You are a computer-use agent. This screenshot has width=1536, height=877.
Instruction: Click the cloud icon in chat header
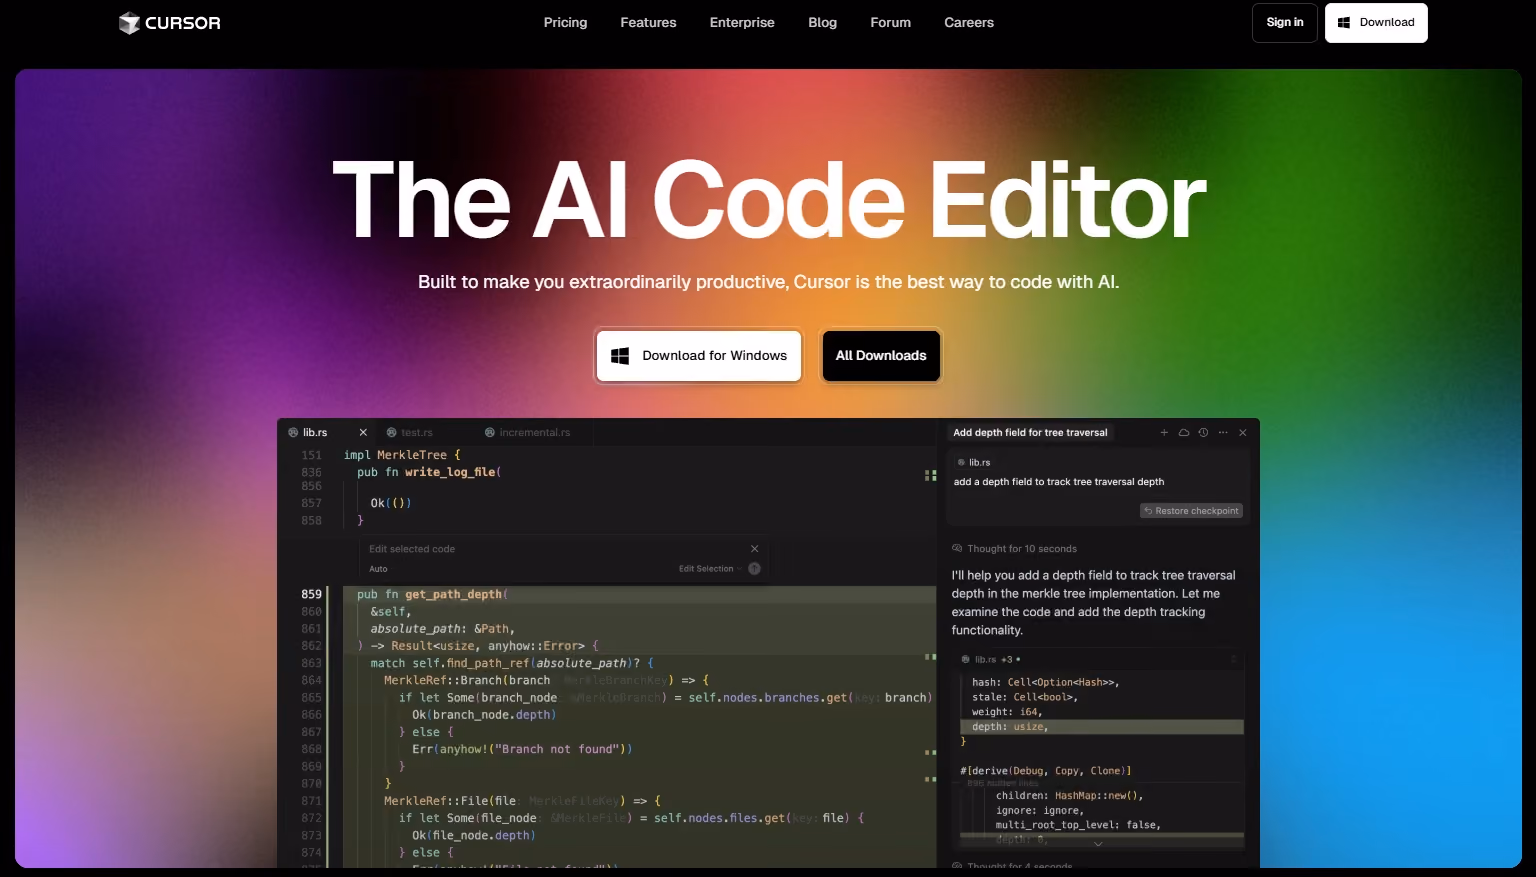pos(1184,433)
